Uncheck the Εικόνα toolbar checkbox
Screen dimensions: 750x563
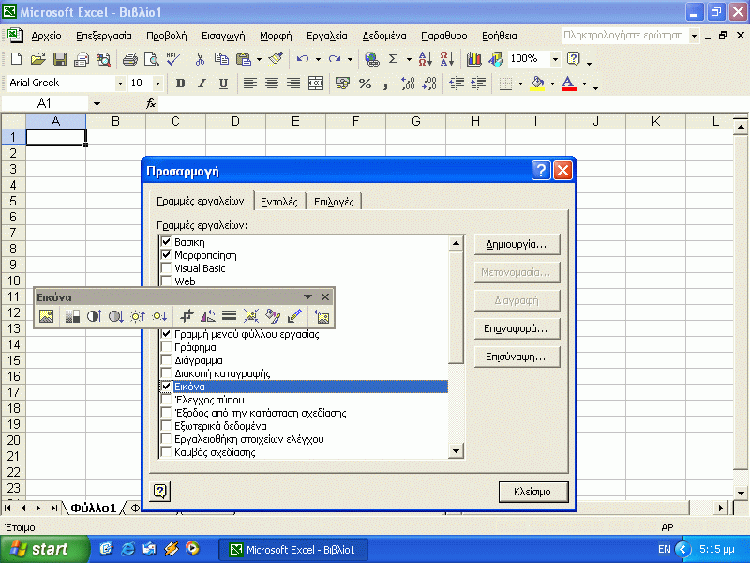point(166,386)
